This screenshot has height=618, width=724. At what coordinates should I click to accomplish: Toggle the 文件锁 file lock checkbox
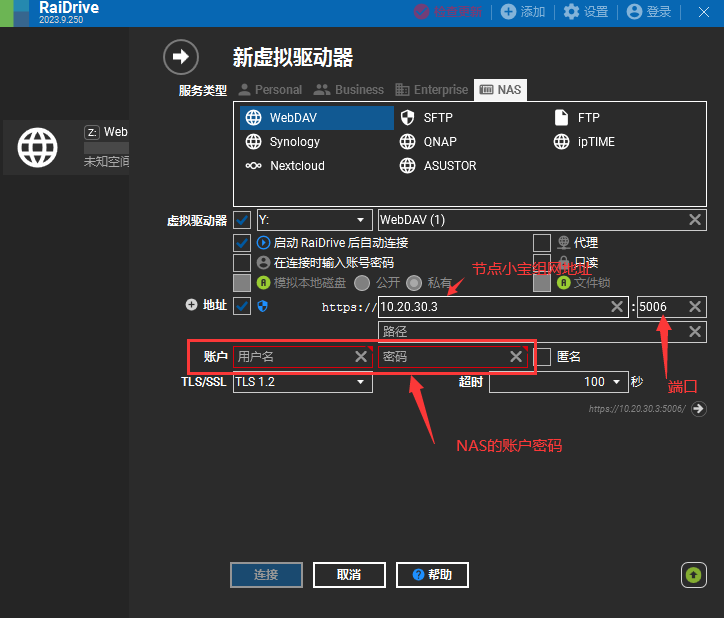[542, 283]
